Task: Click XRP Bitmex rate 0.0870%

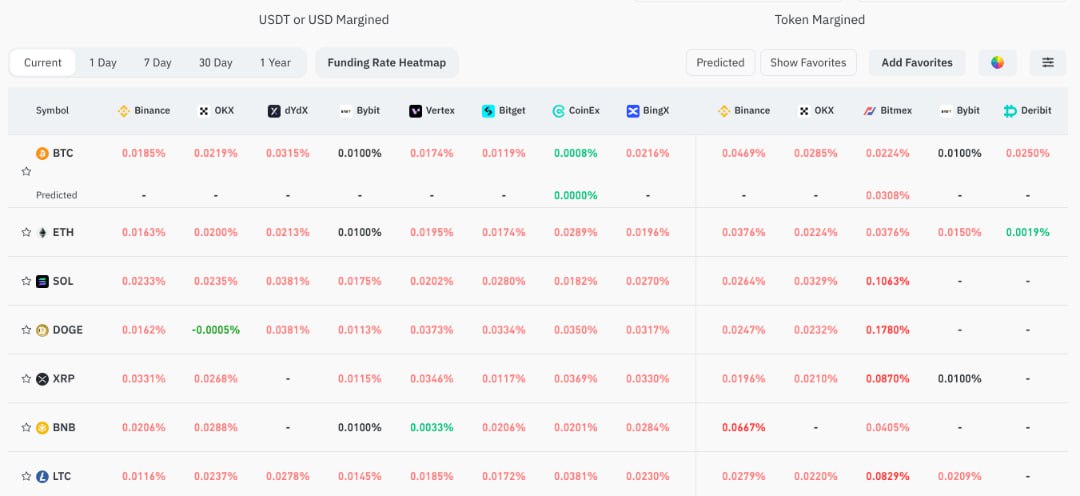Action: (888, 379)
